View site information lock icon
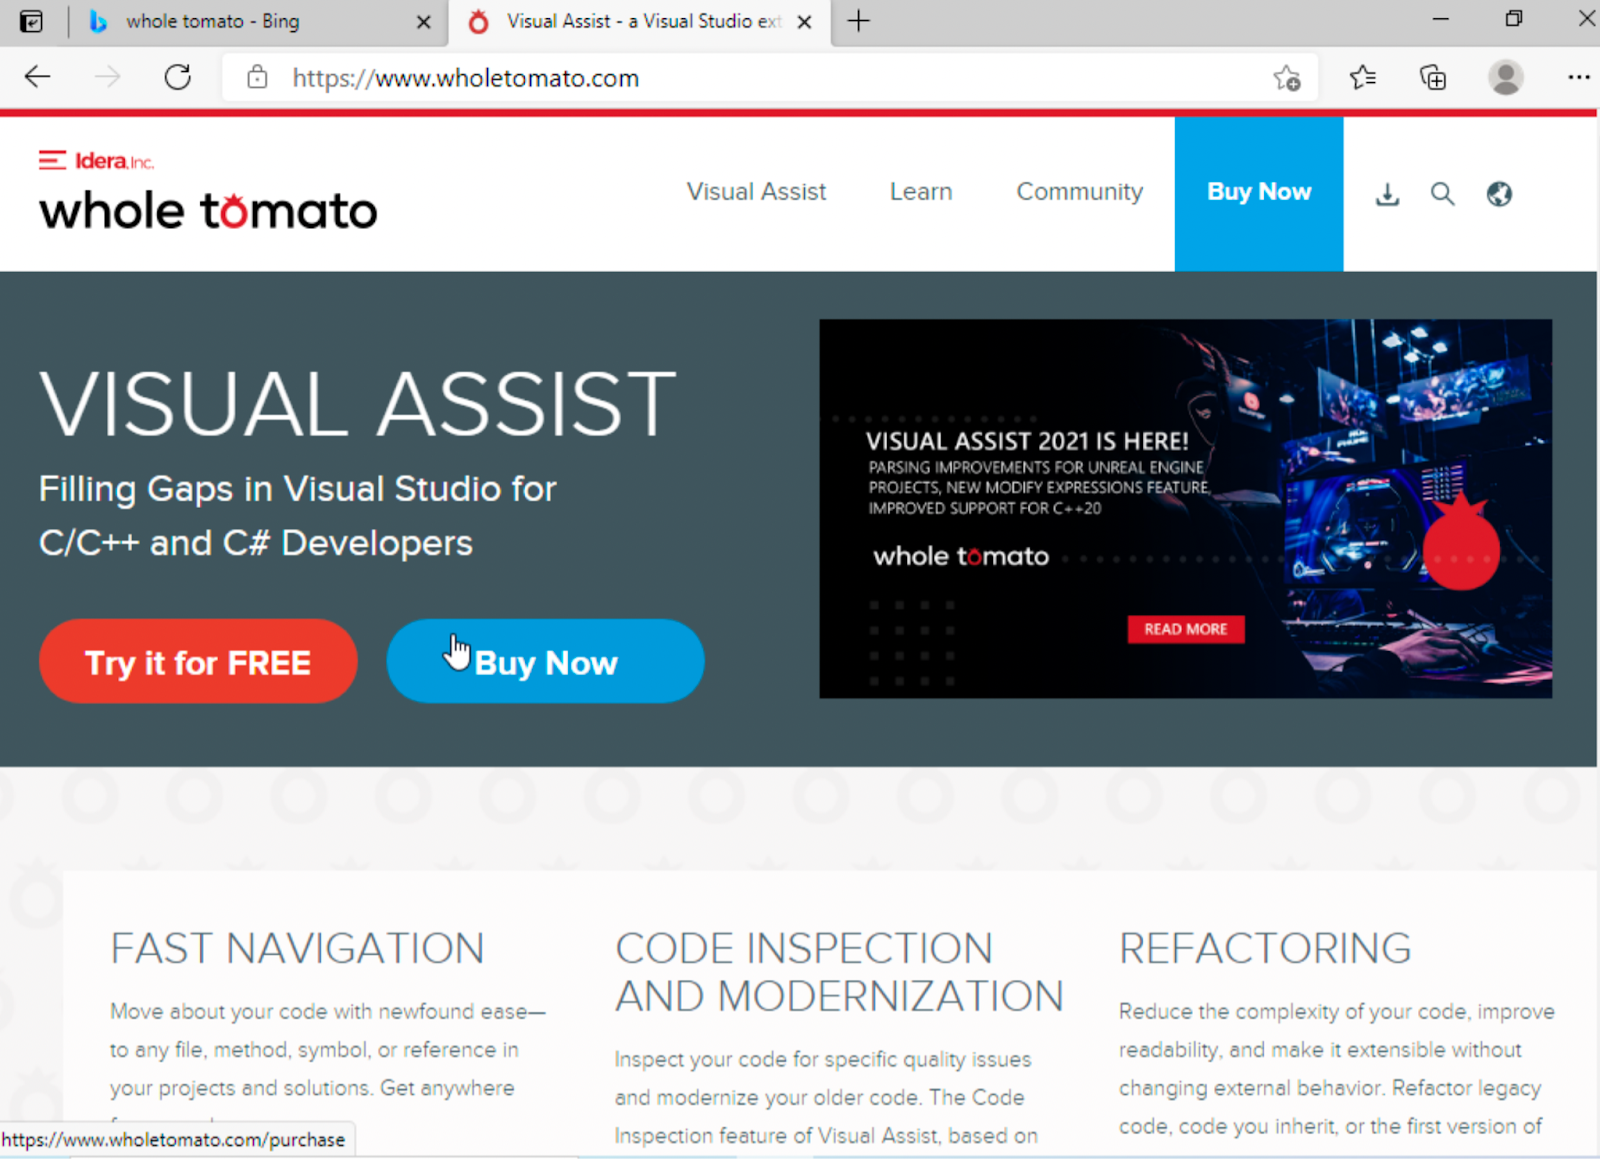Viewport: 1600px width, 1159px height. coord(257,77)
